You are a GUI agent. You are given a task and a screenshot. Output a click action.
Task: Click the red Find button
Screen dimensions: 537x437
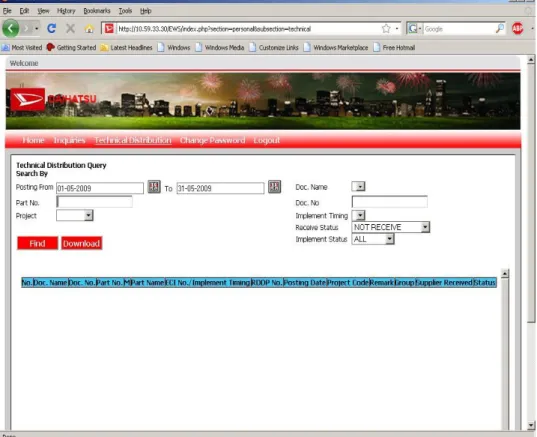(37, 243)
